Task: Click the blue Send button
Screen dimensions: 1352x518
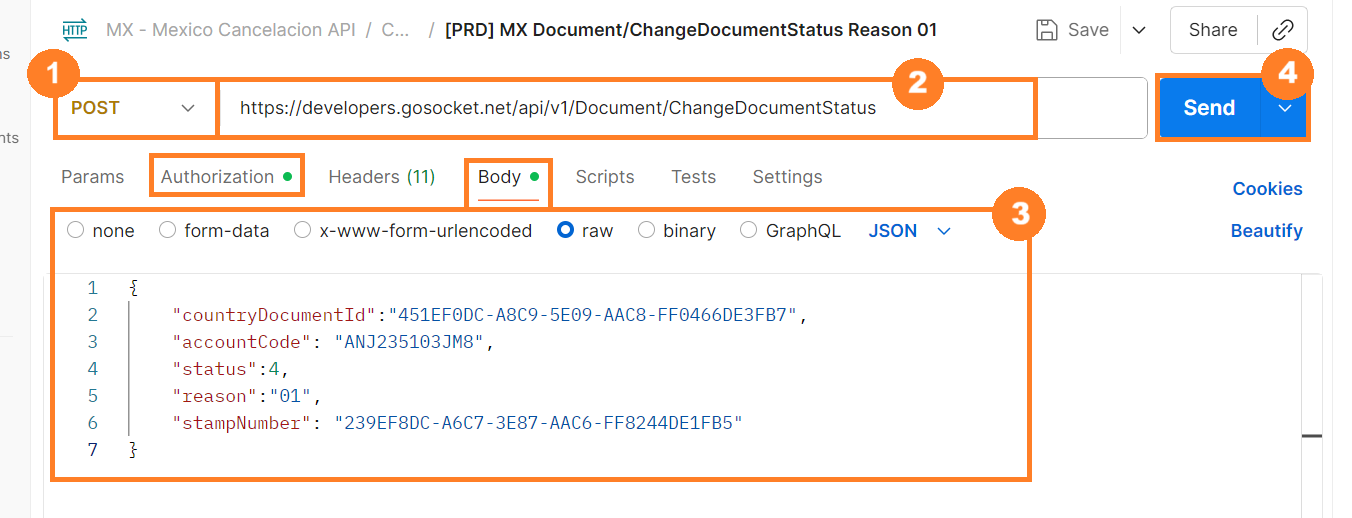Action: 1209,107
